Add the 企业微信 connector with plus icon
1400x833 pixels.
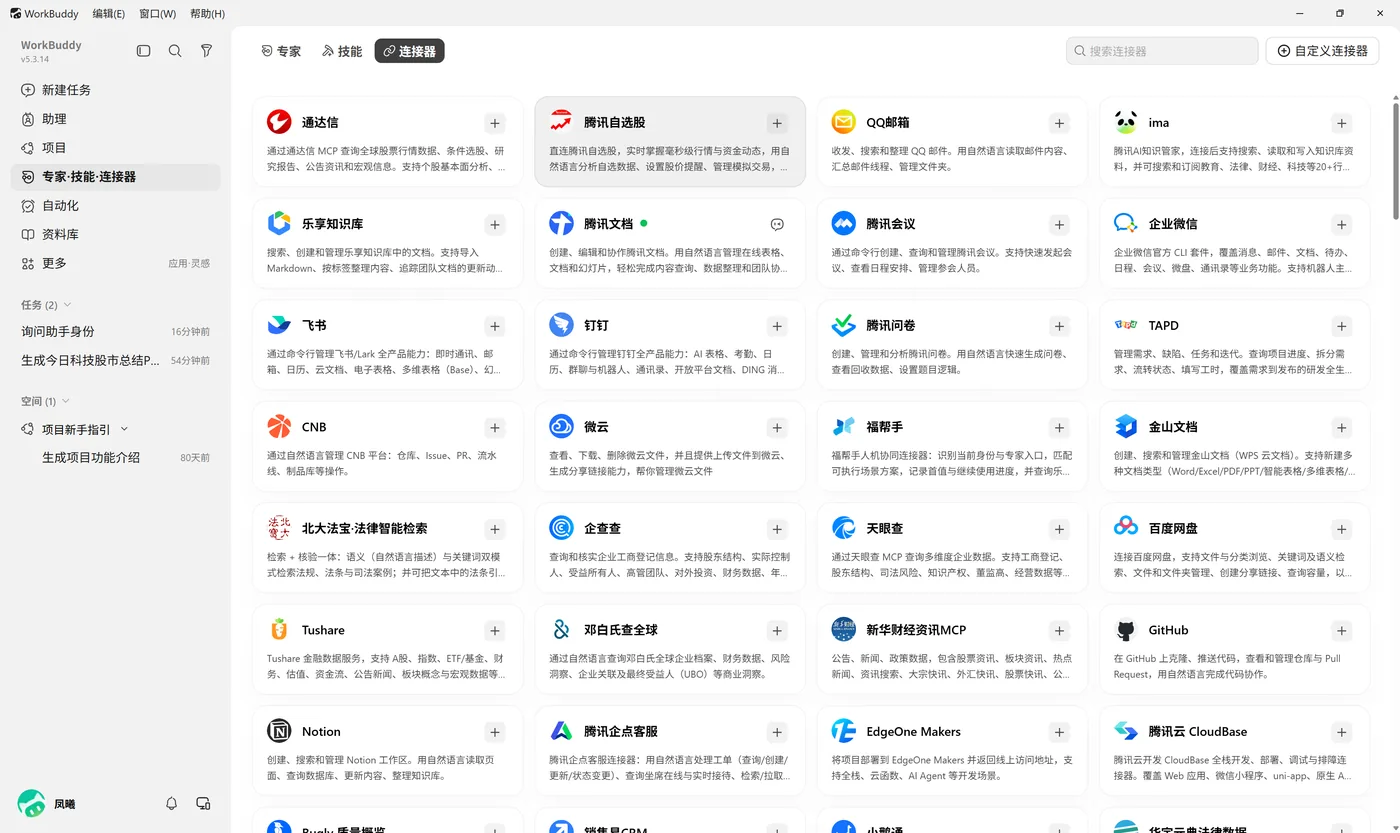(x=1342, y=225)
